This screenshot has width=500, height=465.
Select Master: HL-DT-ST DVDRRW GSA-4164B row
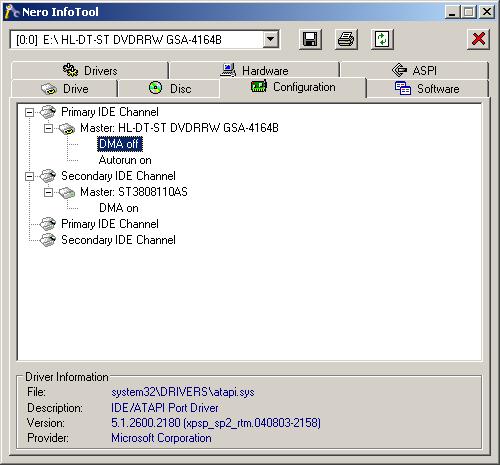[179, 128]
